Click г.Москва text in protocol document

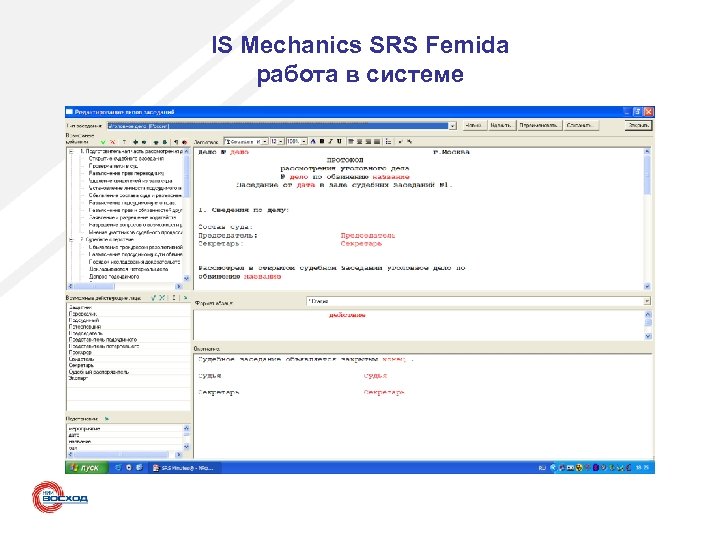(451, 152)
